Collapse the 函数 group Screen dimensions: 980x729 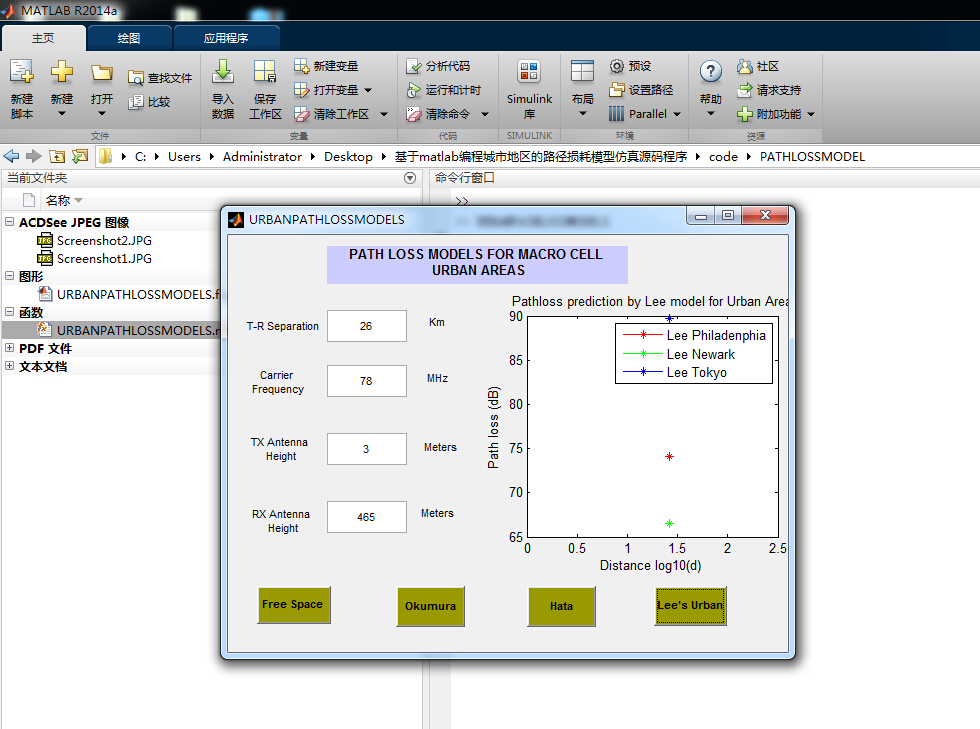point(9,311)
